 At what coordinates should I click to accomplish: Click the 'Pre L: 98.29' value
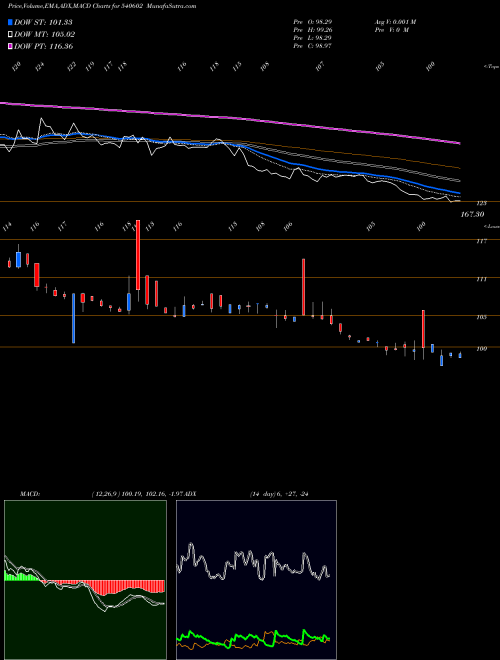313,38
